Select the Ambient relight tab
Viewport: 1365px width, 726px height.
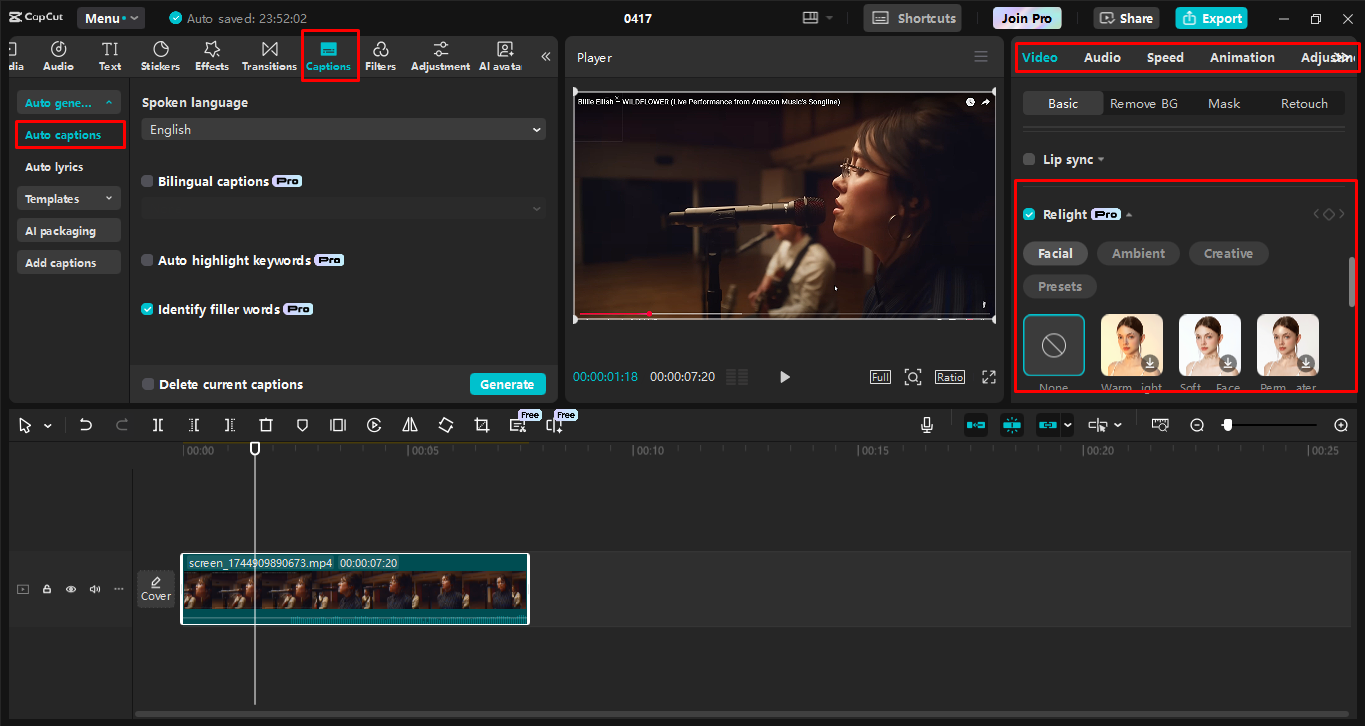point(1138,254)
